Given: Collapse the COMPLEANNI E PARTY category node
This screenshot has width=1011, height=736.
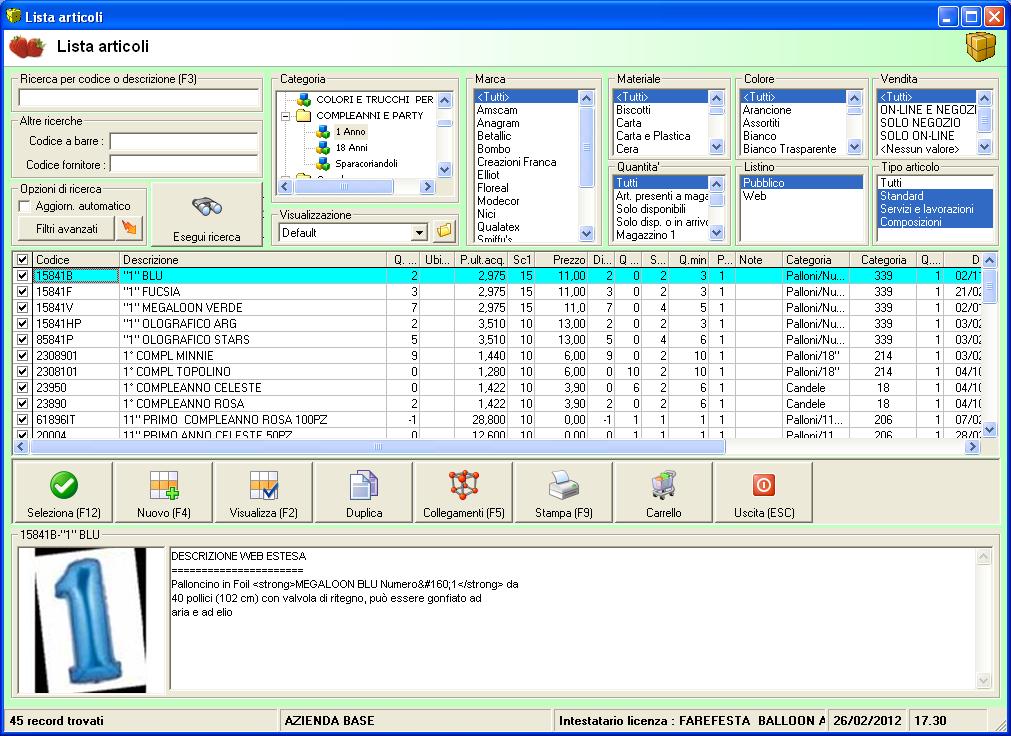Looking at the screenshot, I should 285,116.
